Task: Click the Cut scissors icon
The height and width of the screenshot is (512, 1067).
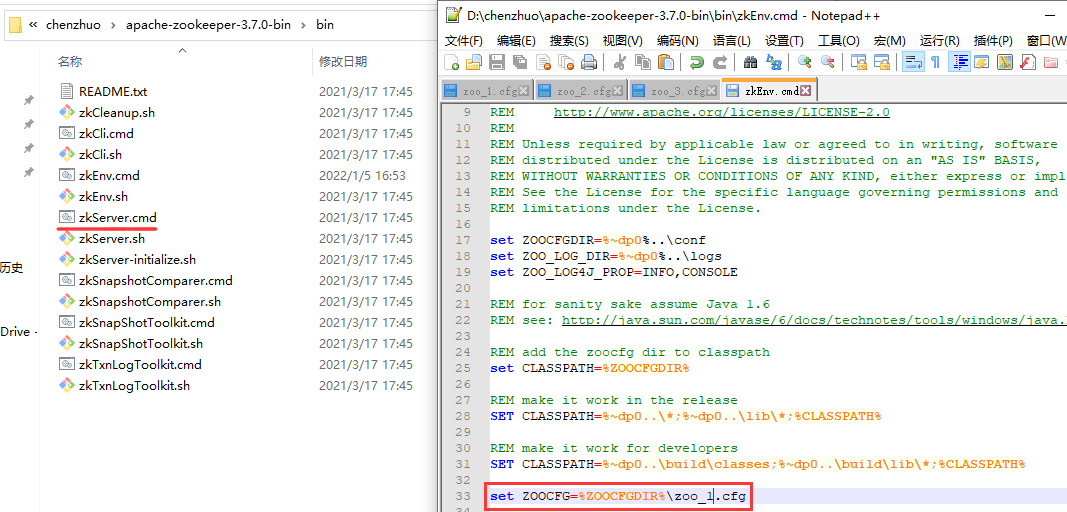Action: tap(619, 62)
